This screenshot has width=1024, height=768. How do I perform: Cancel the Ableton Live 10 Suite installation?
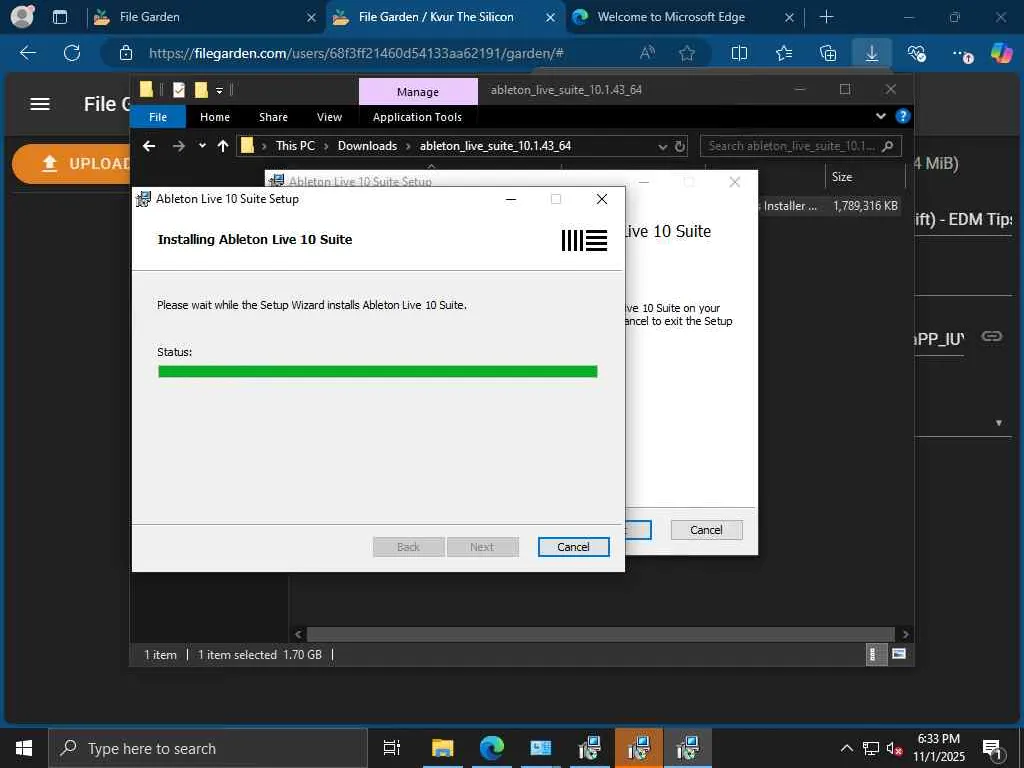[573, 547]
